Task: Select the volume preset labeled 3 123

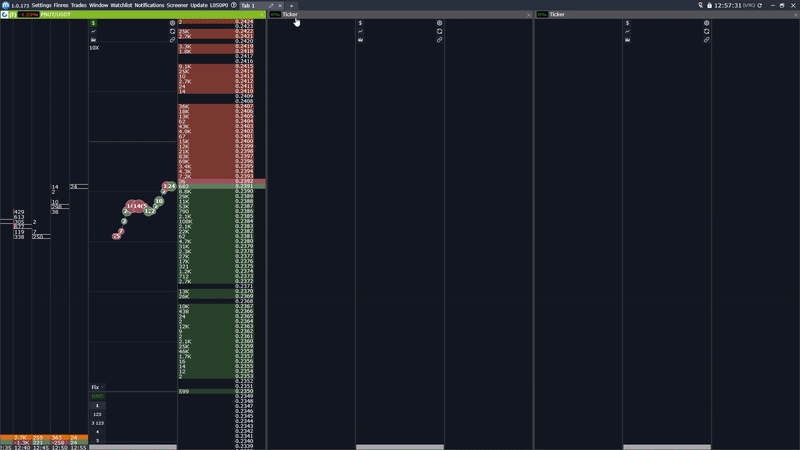Action: pos(97,423)
